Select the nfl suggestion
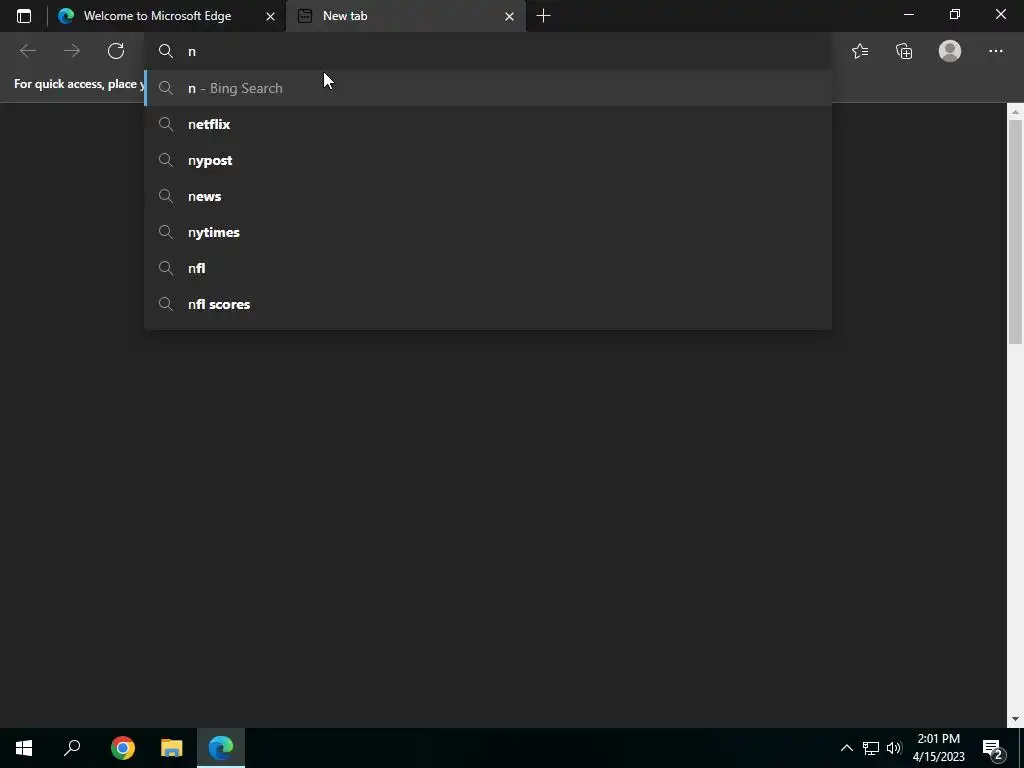 tap(488, 268)
